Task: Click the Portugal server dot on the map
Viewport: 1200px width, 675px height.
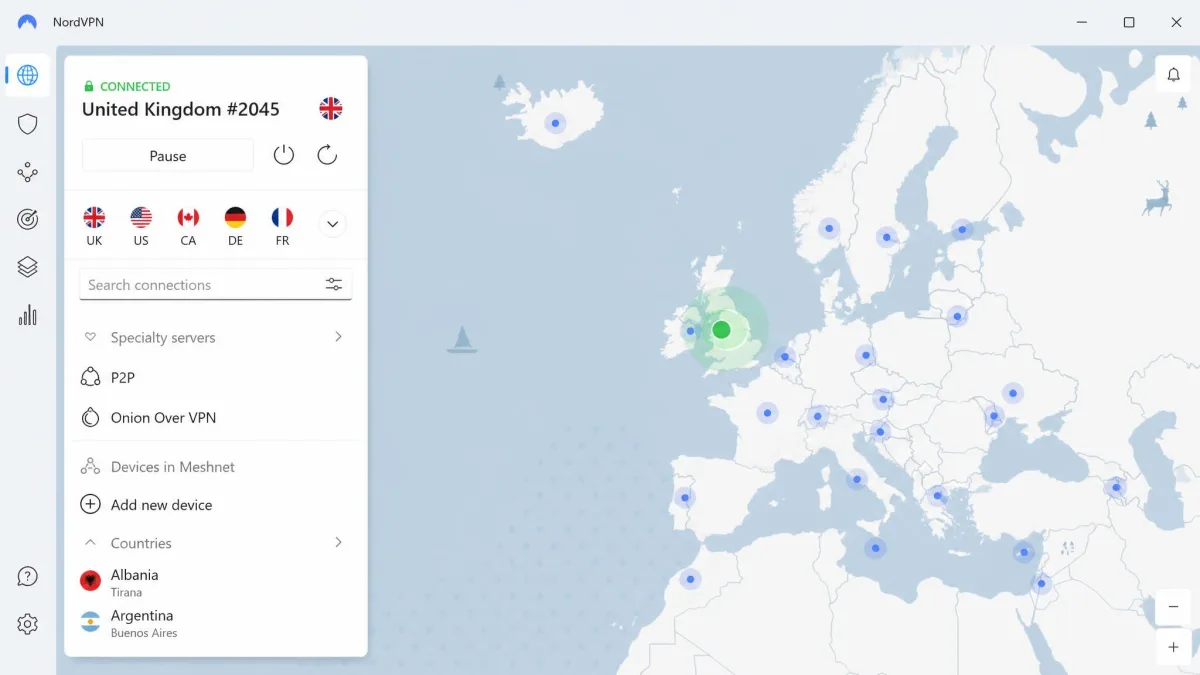Action: [x=685, y=497]
